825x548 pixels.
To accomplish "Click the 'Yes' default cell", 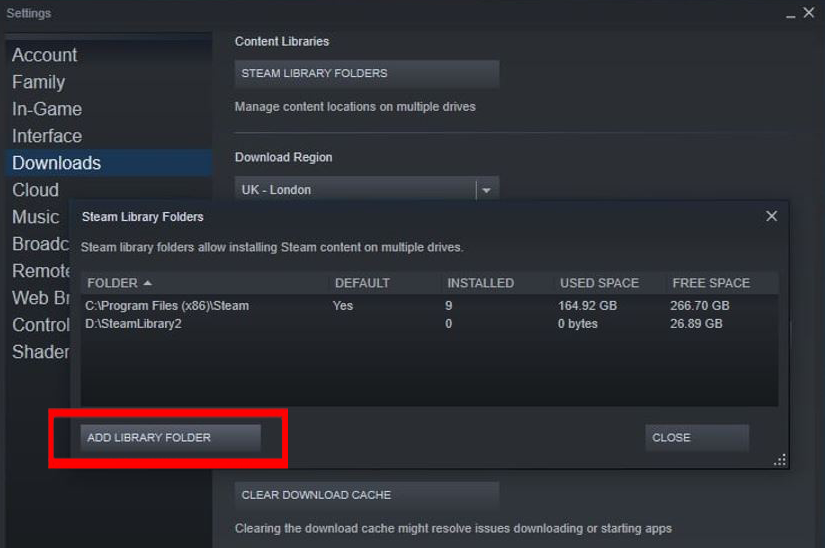I will point(343,306).
